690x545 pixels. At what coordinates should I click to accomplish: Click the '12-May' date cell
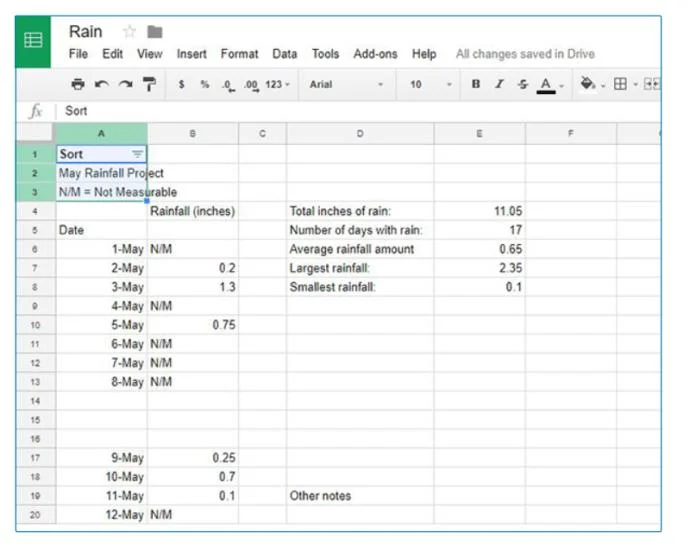[x=101, y=515]
